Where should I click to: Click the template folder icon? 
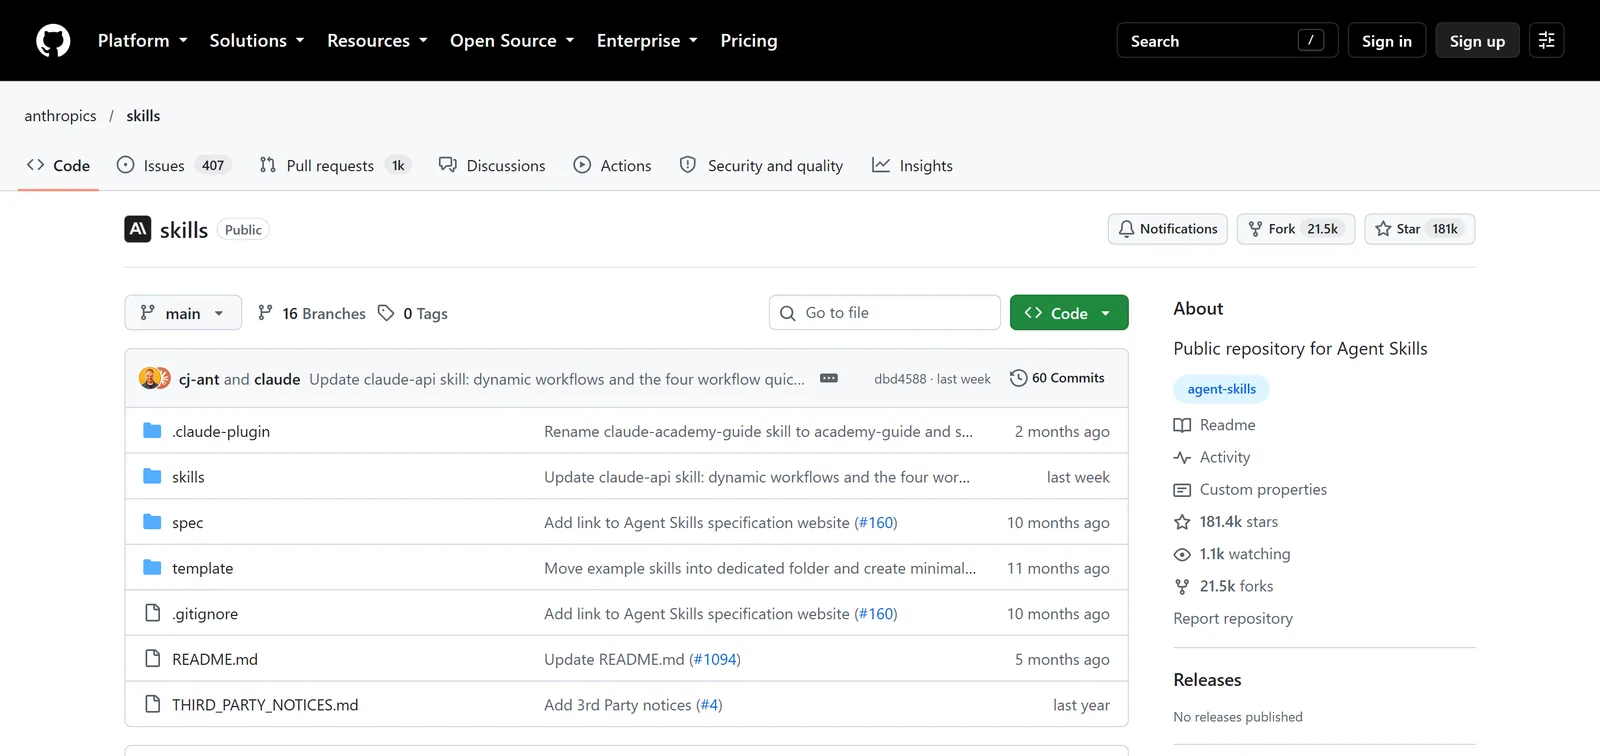point(152,568)
